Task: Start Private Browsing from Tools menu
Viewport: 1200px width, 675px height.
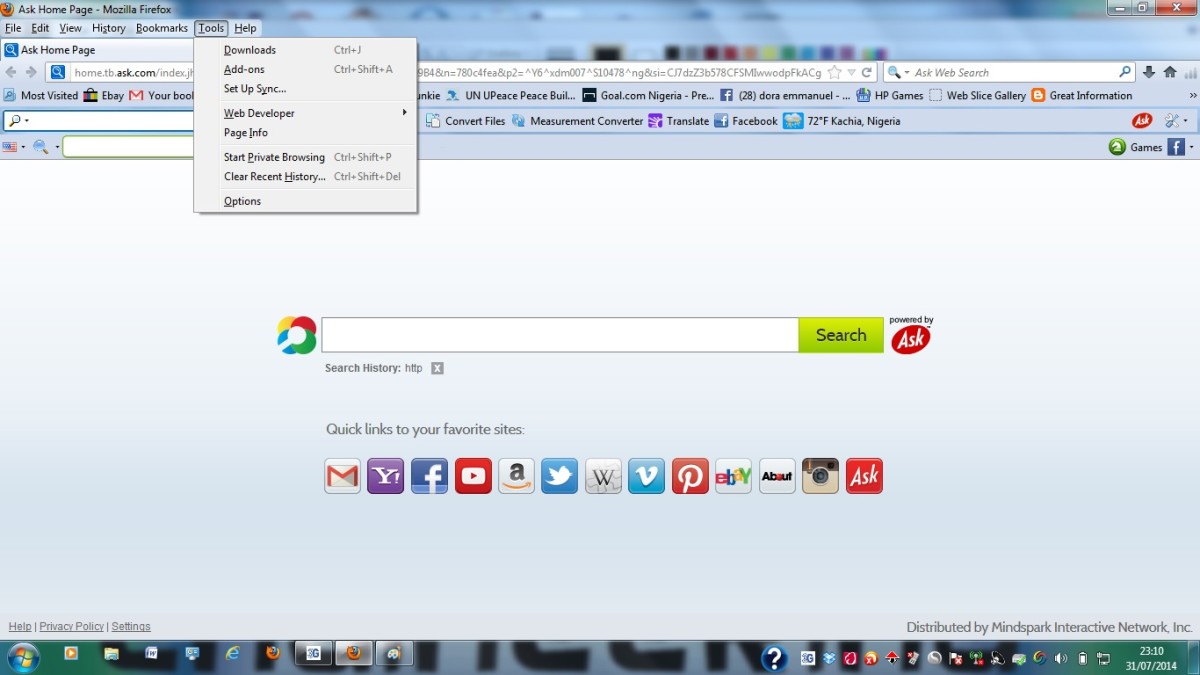Action: pyautogui.click(x=273, y=157)
